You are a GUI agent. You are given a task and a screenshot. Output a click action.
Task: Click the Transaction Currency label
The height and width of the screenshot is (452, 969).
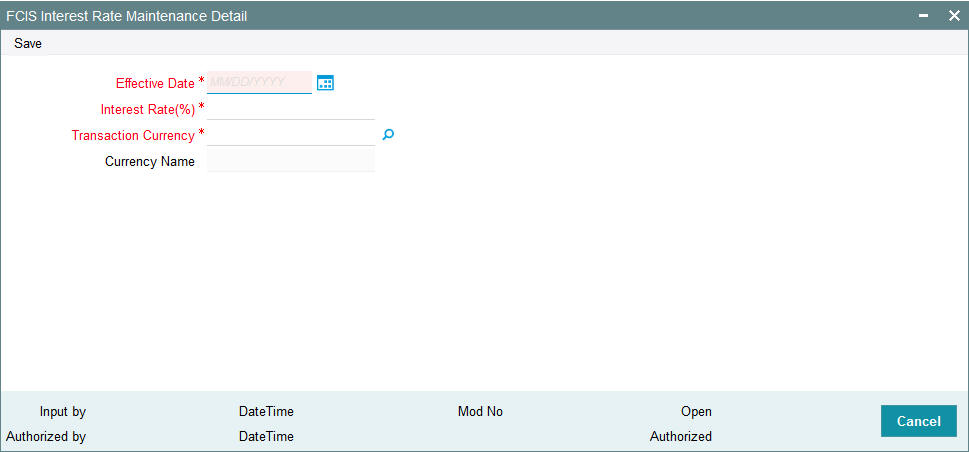[x=133, y=135]
